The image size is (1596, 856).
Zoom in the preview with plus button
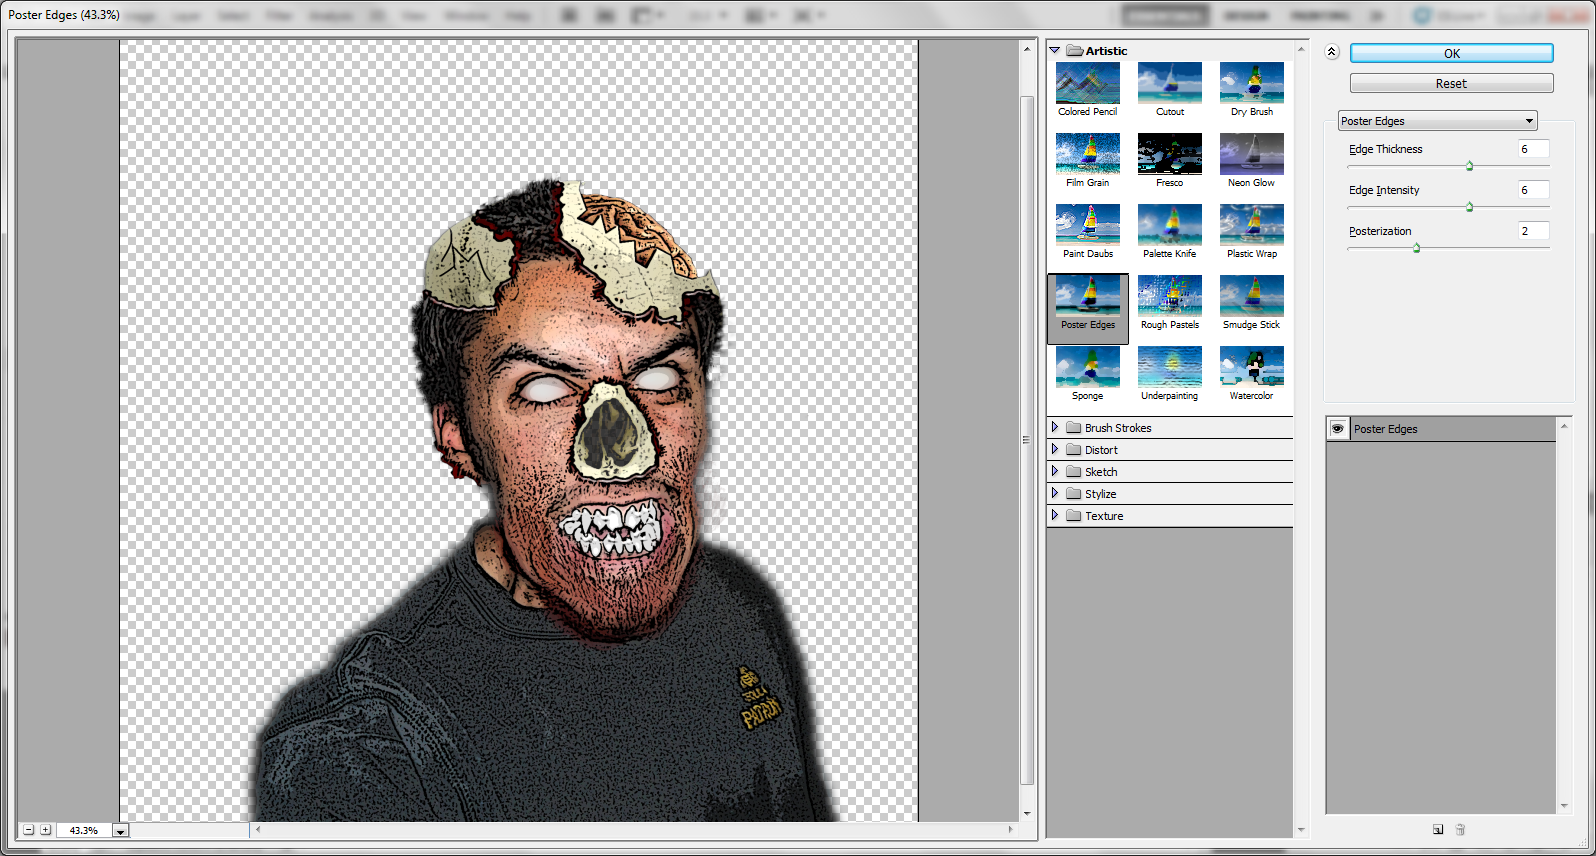tap(45, 830)
